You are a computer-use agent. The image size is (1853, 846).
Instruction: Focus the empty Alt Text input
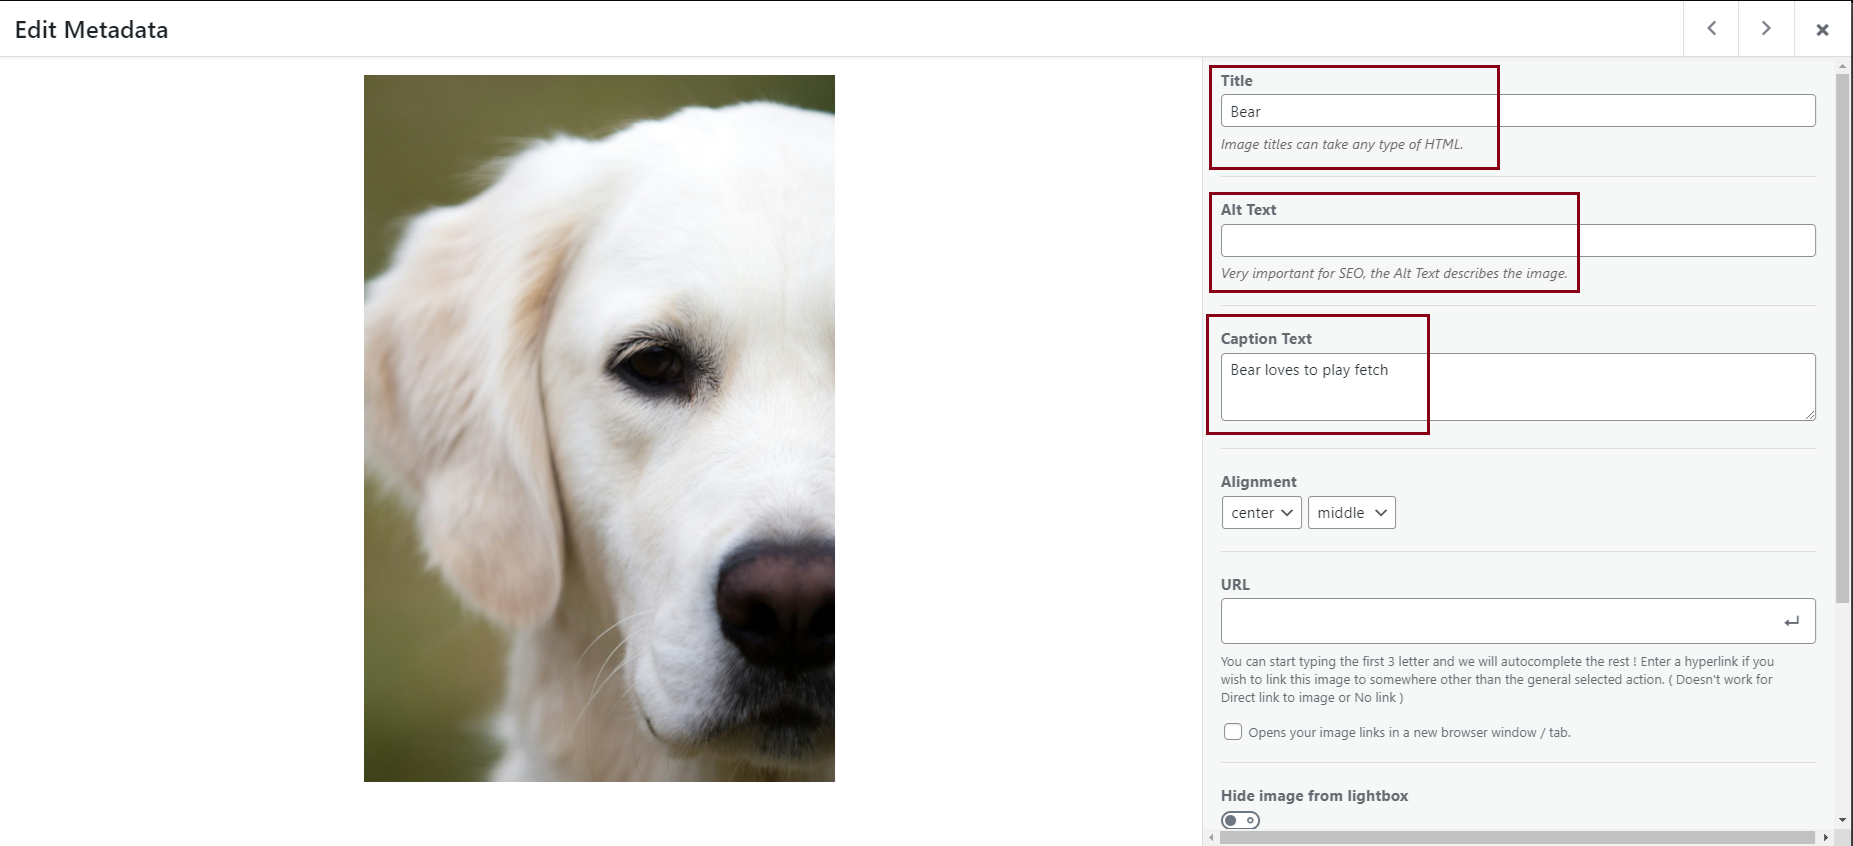(x=1517, y=241)
